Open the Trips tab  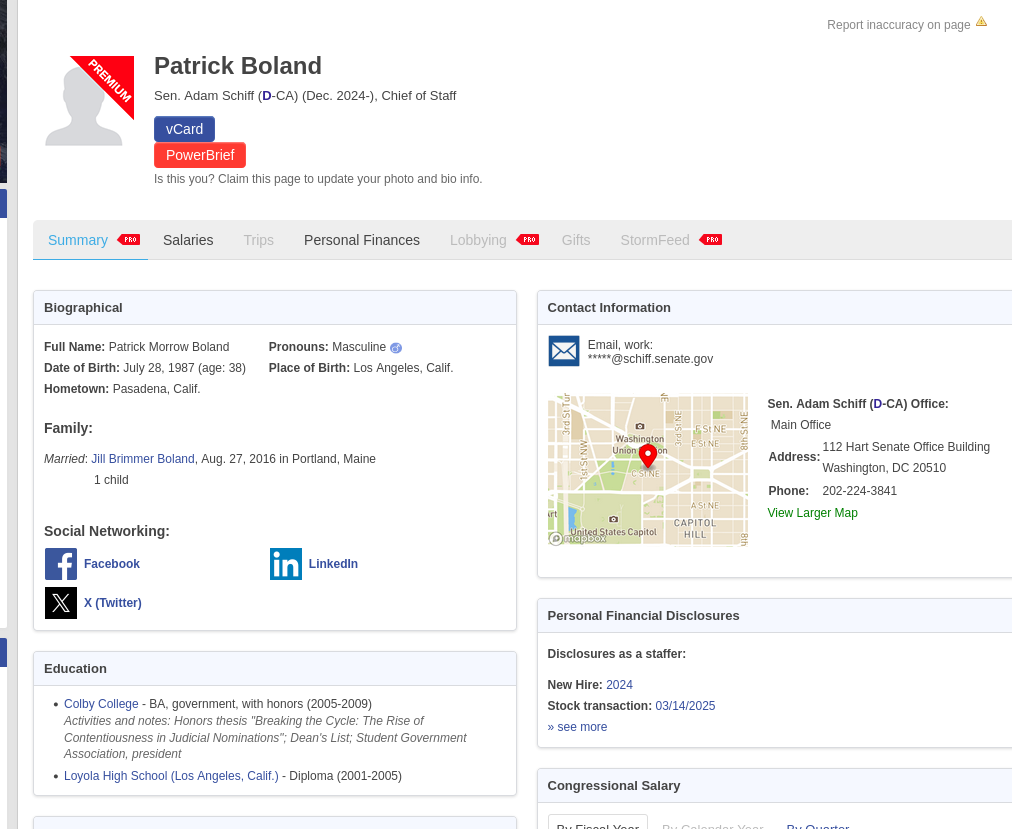[x=259, y=240]
